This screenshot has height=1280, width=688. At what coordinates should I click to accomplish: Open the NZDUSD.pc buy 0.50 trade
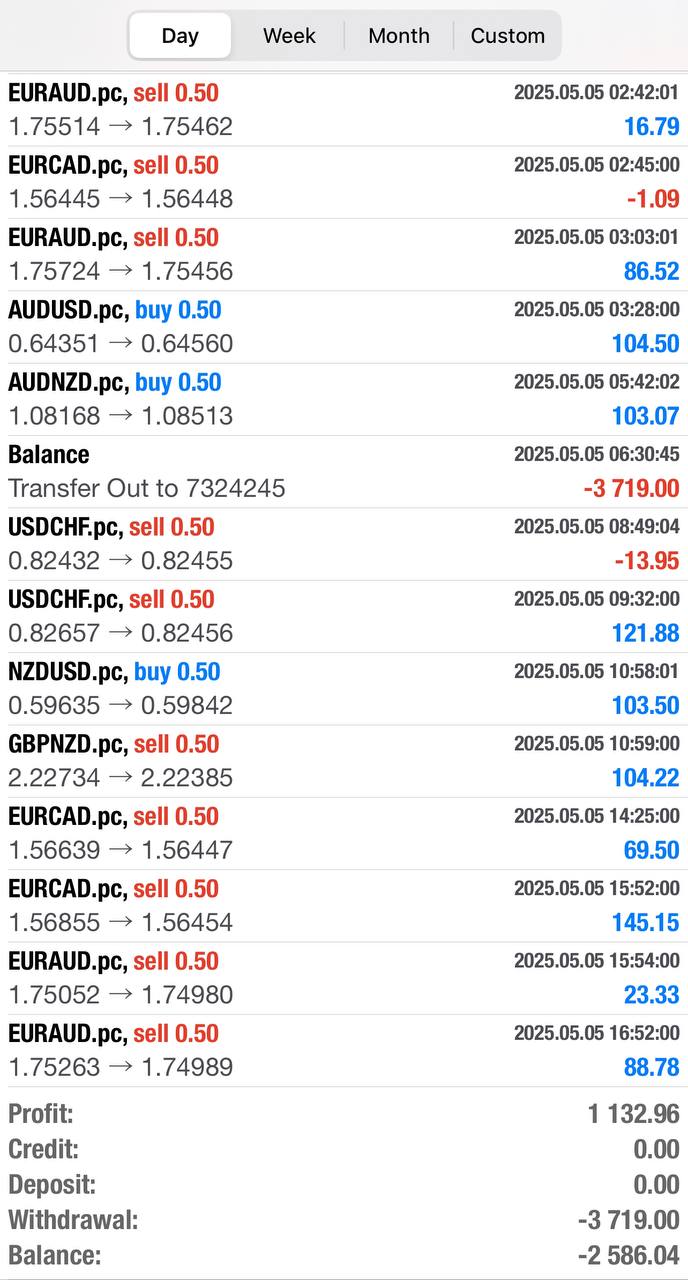tap(344, 688)
